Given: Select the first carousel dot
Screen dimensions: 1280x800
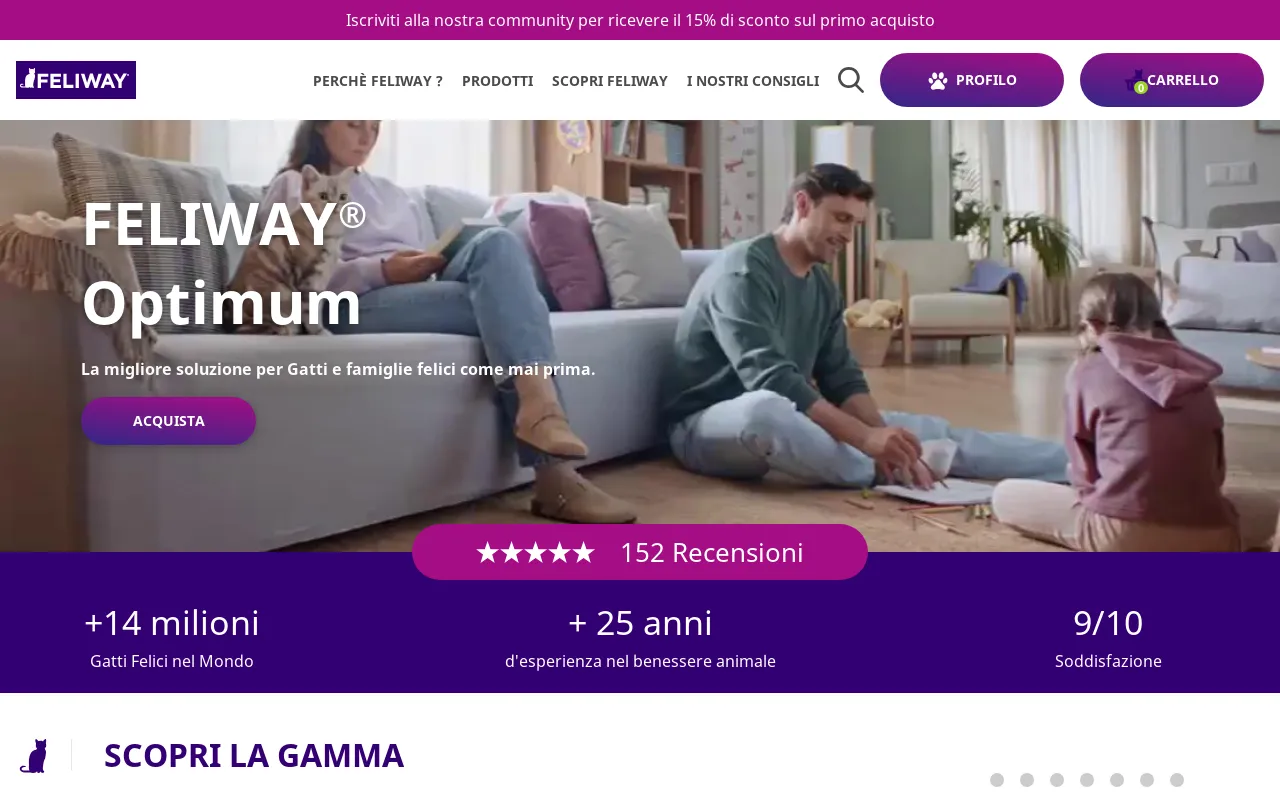Looking at the screenshot, I should pyautogui.click(x=997, y=780).
